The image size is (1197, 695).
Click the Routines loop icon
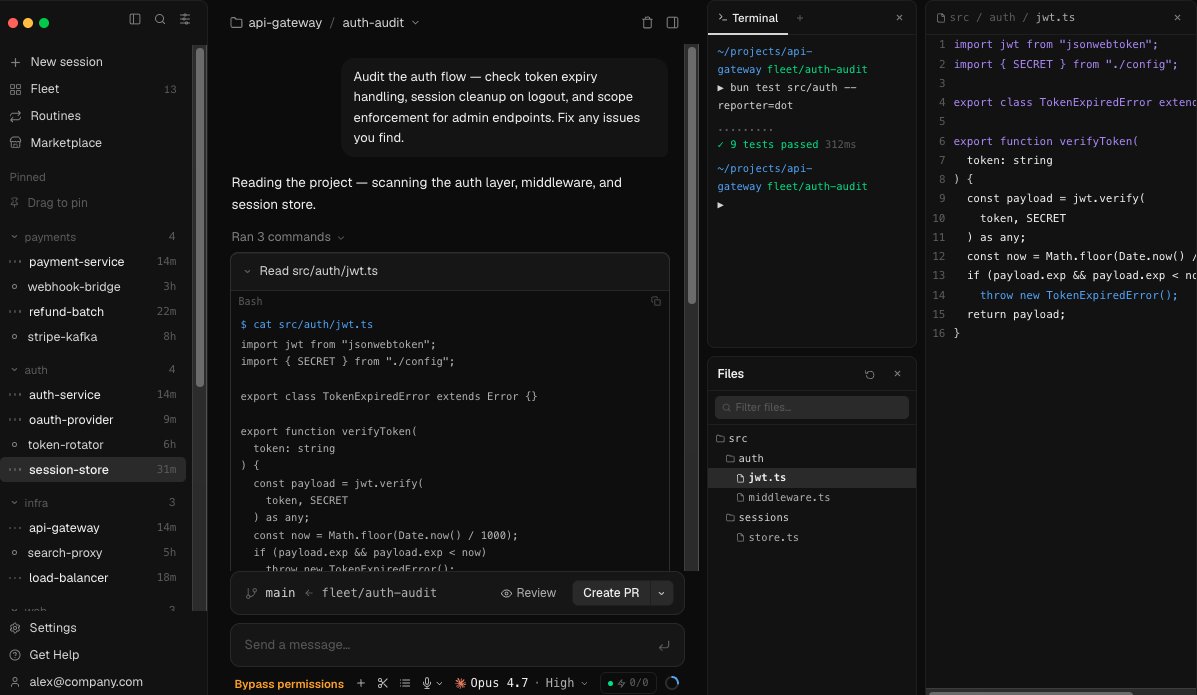[x=15, y=116]
